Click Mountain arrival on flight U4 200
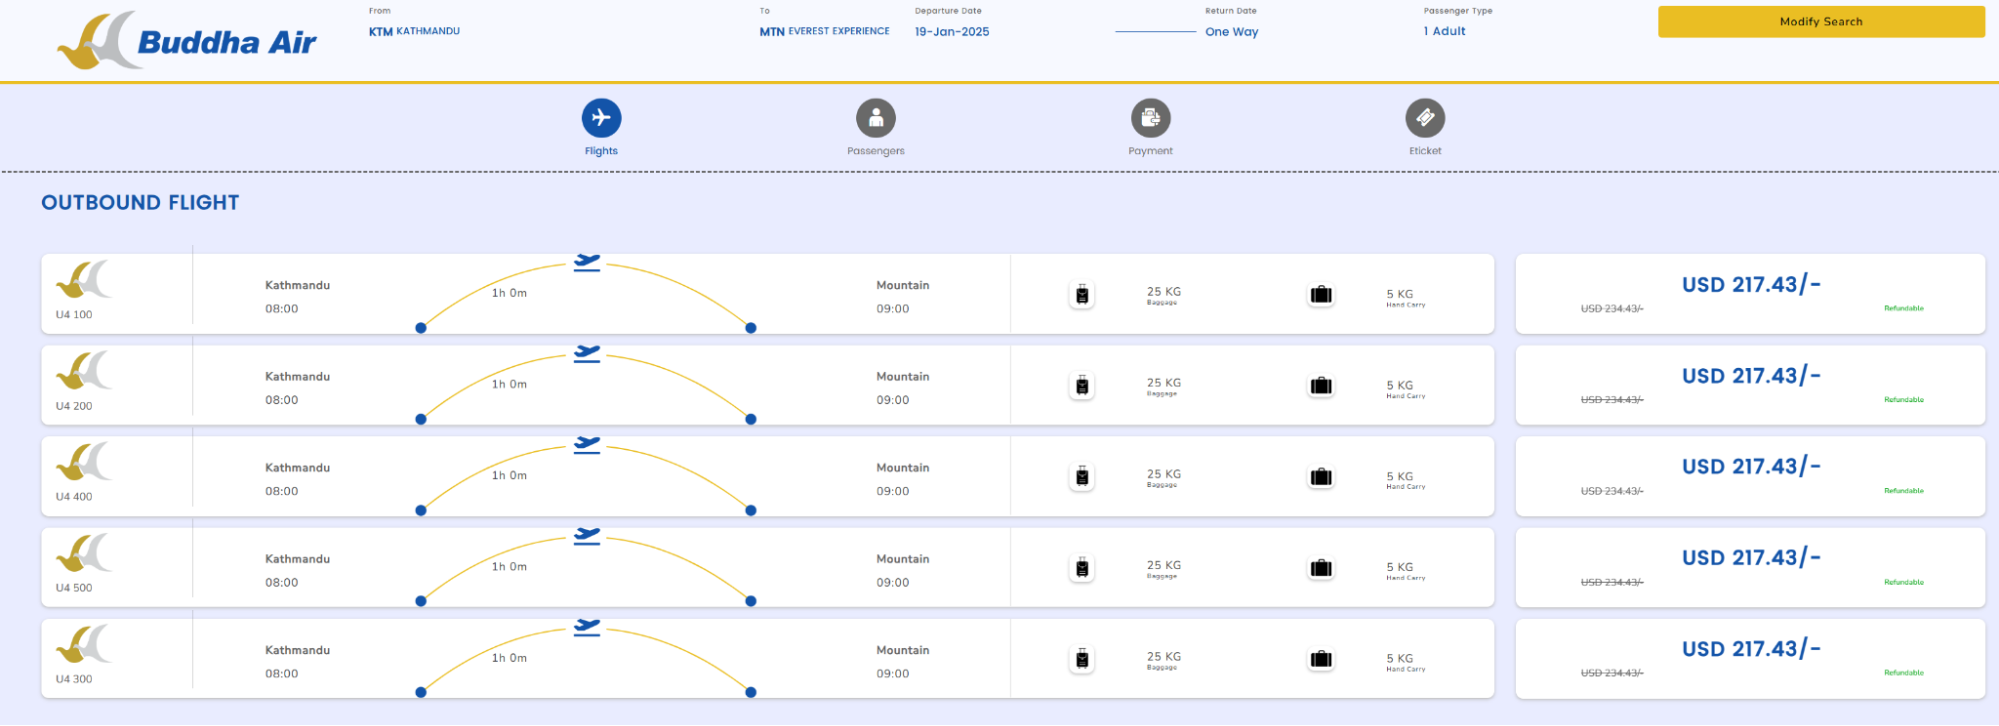The image size is (1999, 726). 903,377
